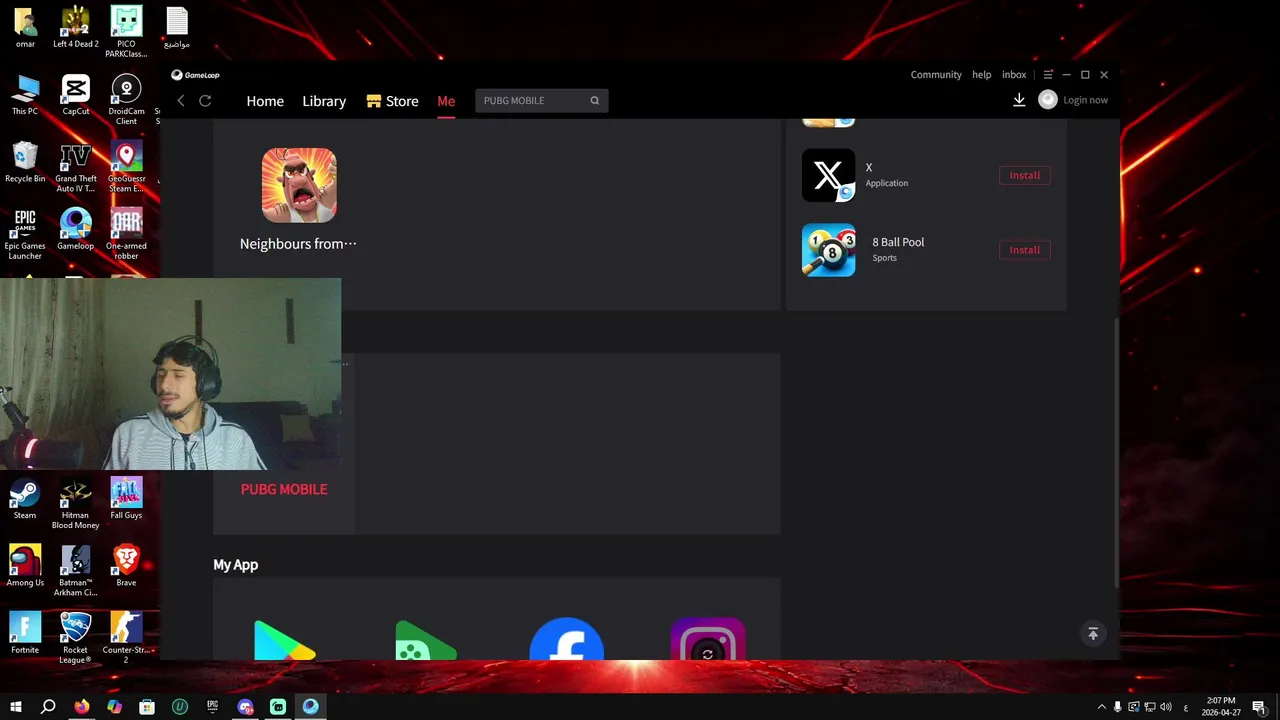Open Rocket League desktop shortcut
Image resolution: width=1280 pixels, height=720 pixels.
pos(75,637)
